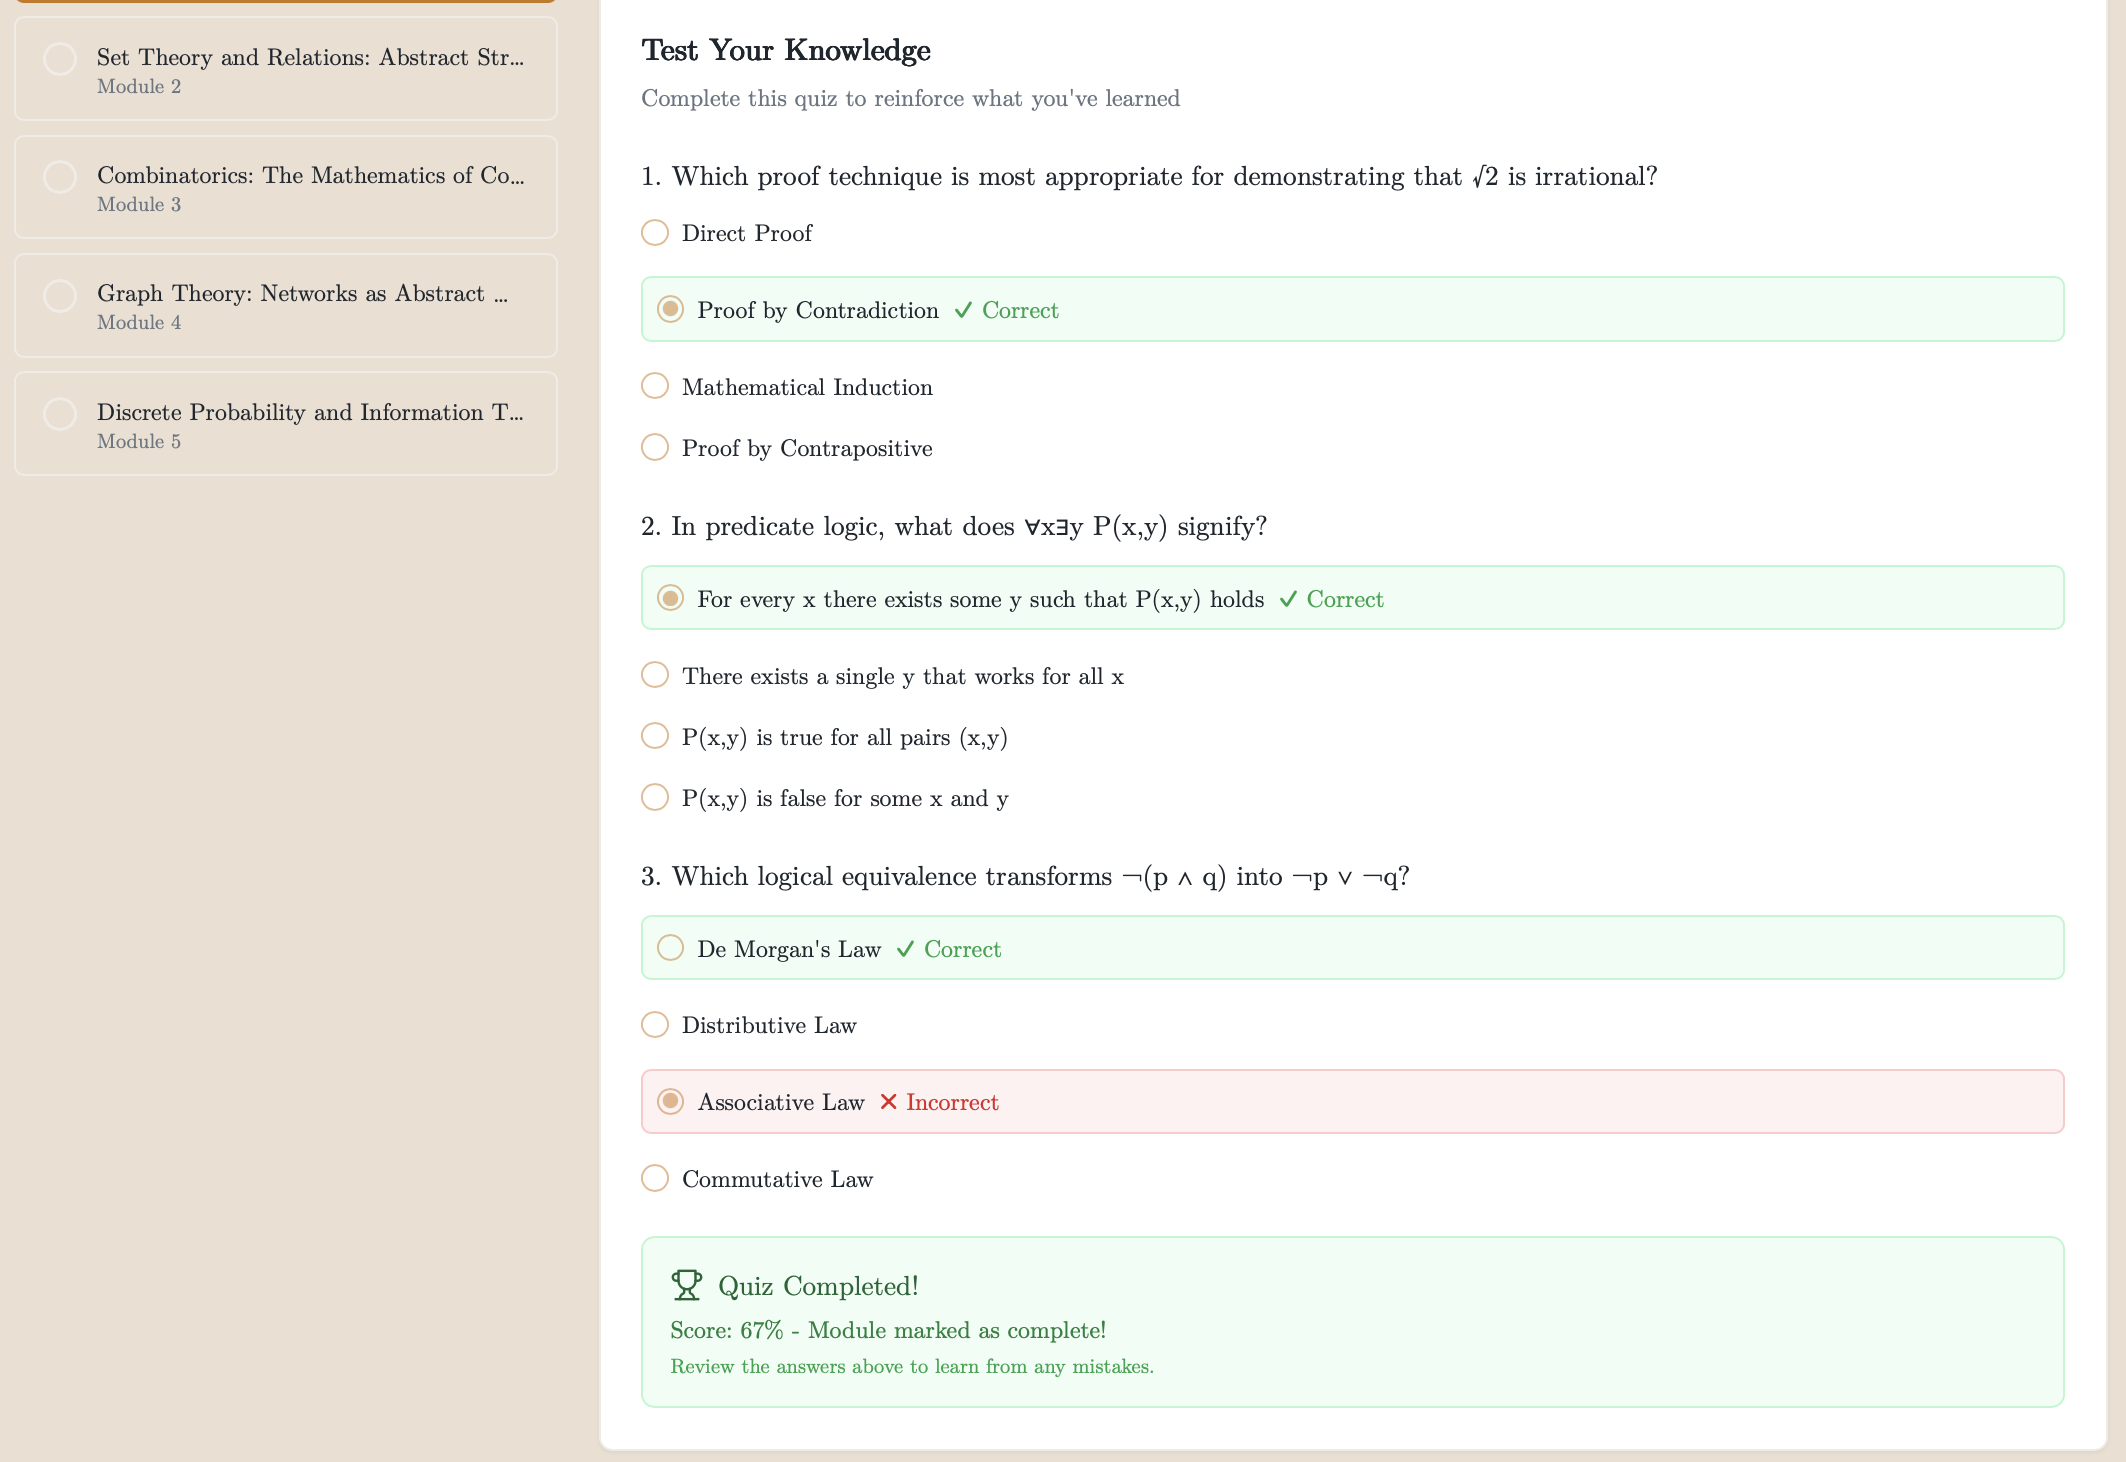
Task: Click green checkmark next to Proof by Contradiction
Action: (963, 310)
